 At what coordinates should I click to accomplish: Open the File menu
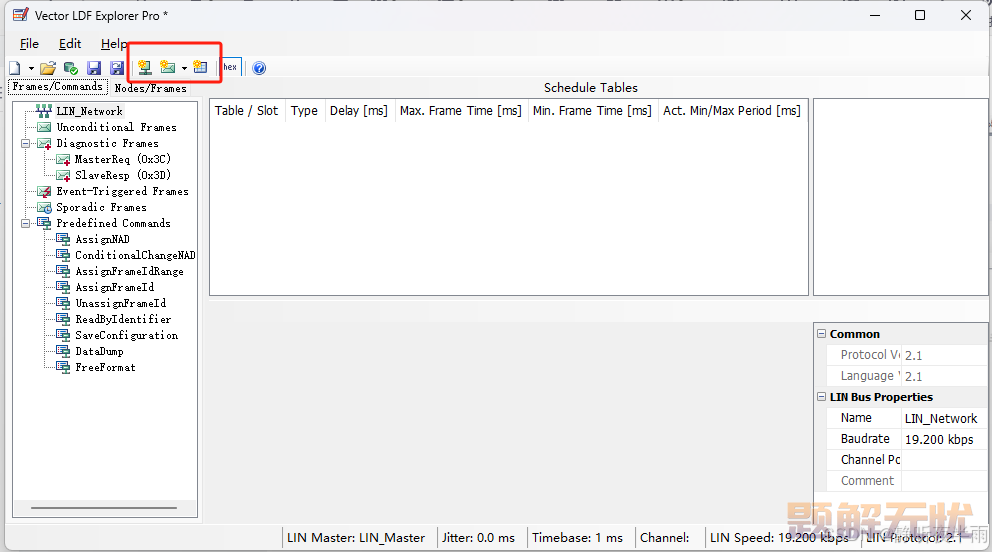click(29, 44)
